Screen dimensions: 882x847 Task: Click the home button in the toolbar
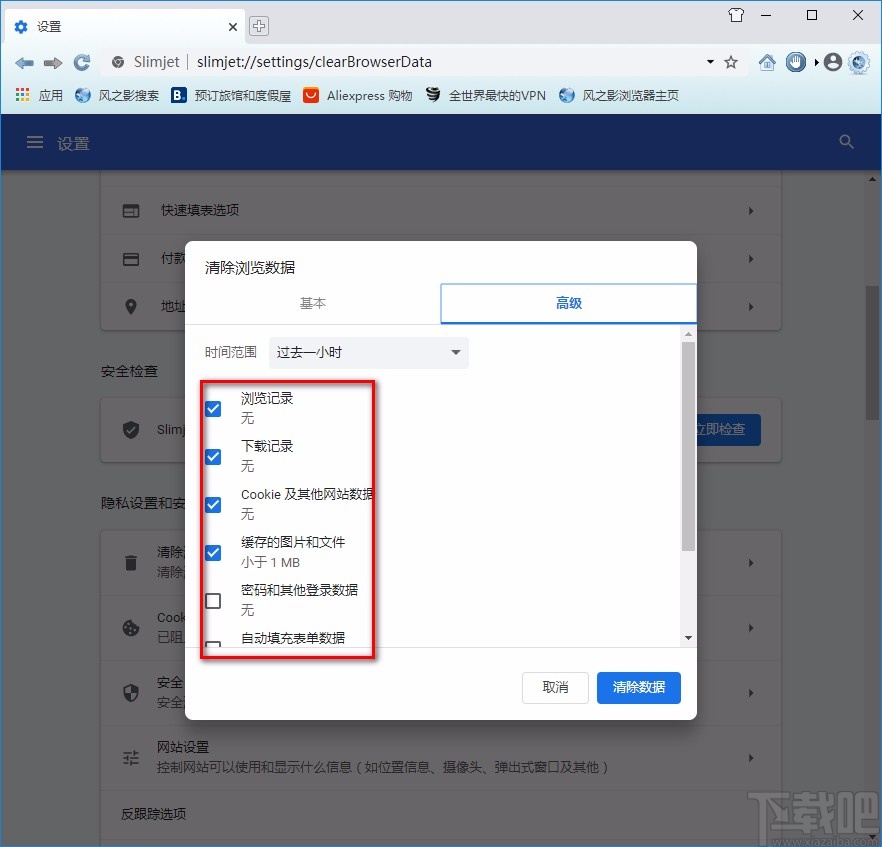(x=766, y=61)
